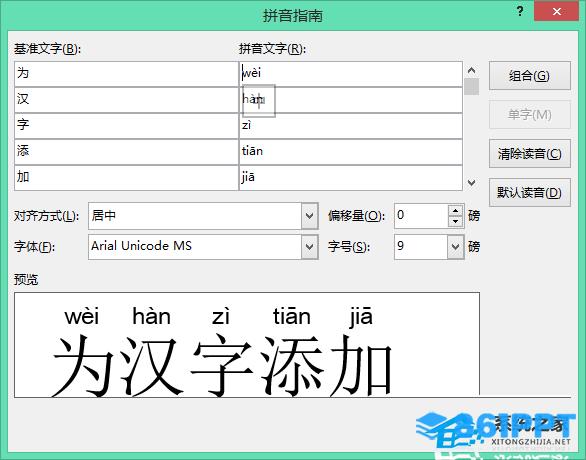
Task: Click the 清除读音(C) button
Action: tap(530, 154)
